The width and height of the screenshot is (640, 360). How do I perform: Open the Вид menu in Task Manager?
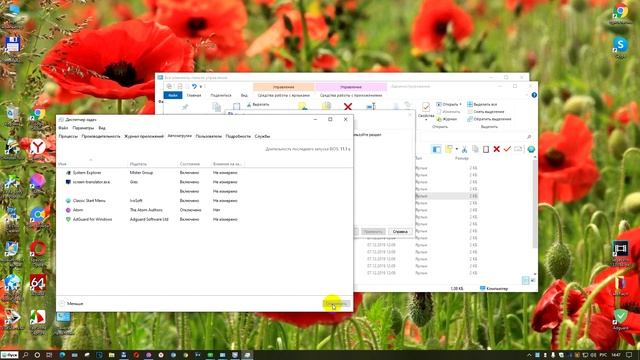click(x=102, y=128)
